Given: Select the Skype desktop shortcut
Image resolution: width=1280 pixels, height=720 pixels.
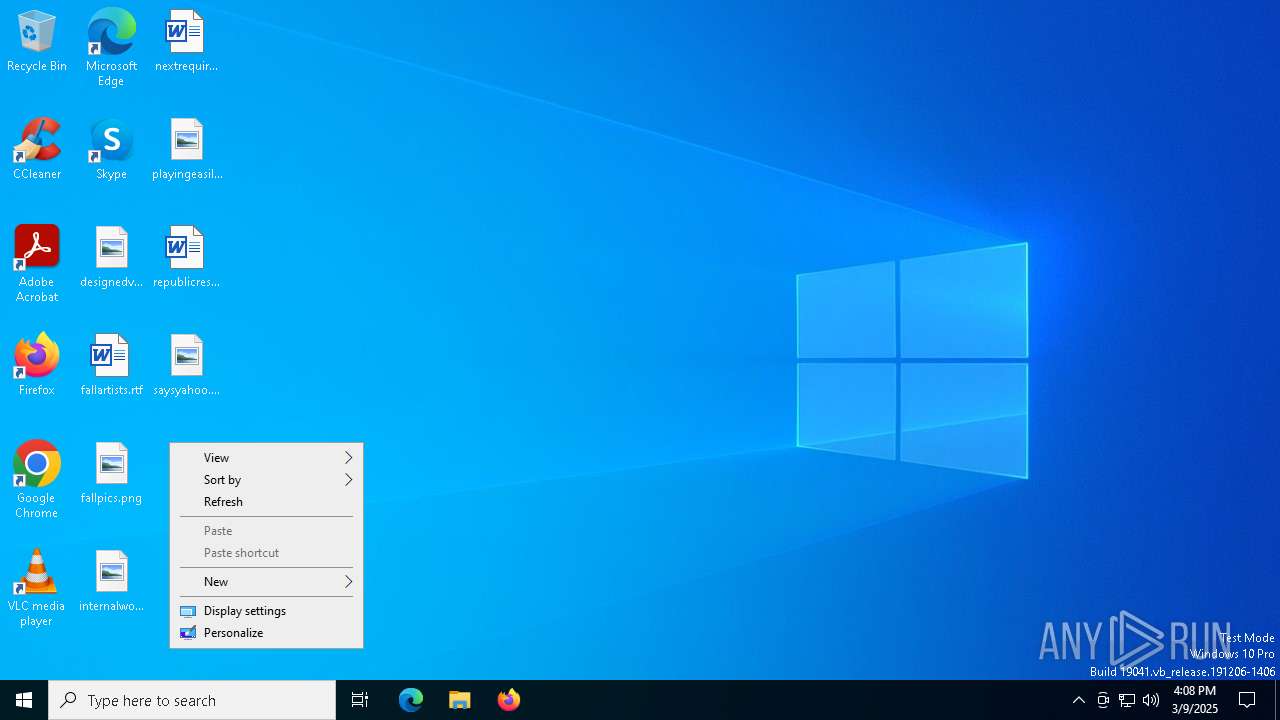Looking at the screenshot, I should [111, 150].
